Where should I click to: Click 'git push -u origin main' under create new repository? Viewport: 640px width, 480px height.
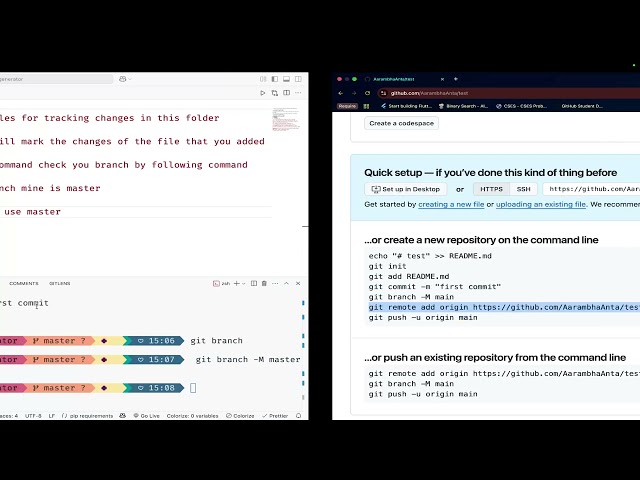pyautogui.click(x=423, y=318)
